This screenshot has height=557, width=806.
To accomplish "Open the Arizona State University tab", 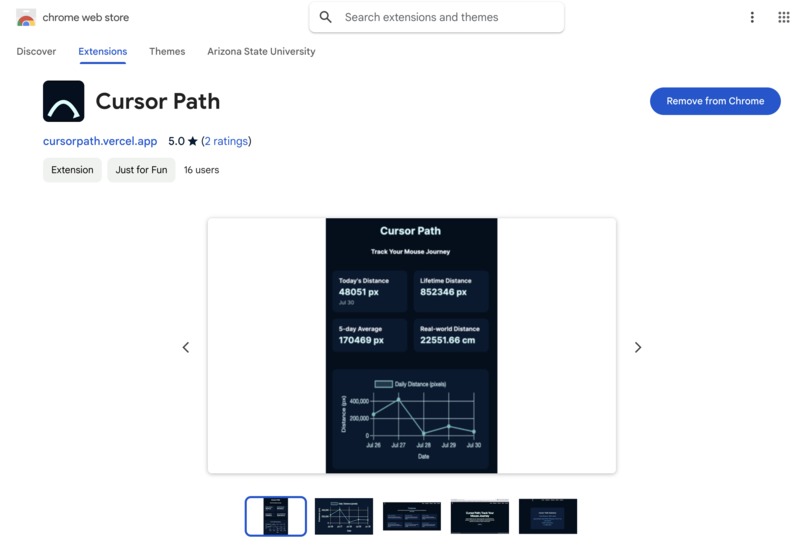I will [x=261, y=51].
